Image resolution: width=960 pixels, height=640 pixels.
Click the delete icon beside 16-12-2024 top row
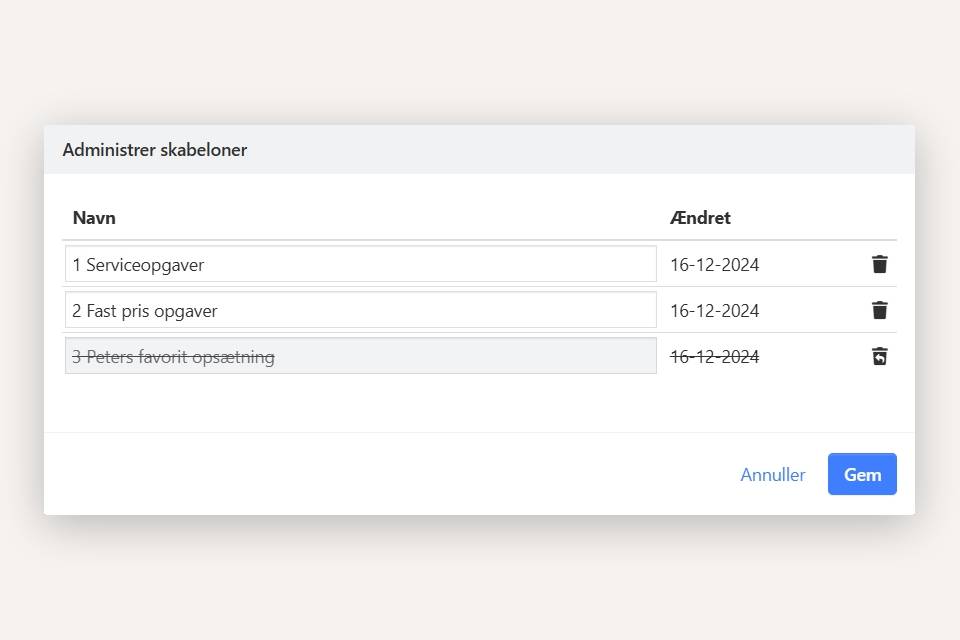879,264
